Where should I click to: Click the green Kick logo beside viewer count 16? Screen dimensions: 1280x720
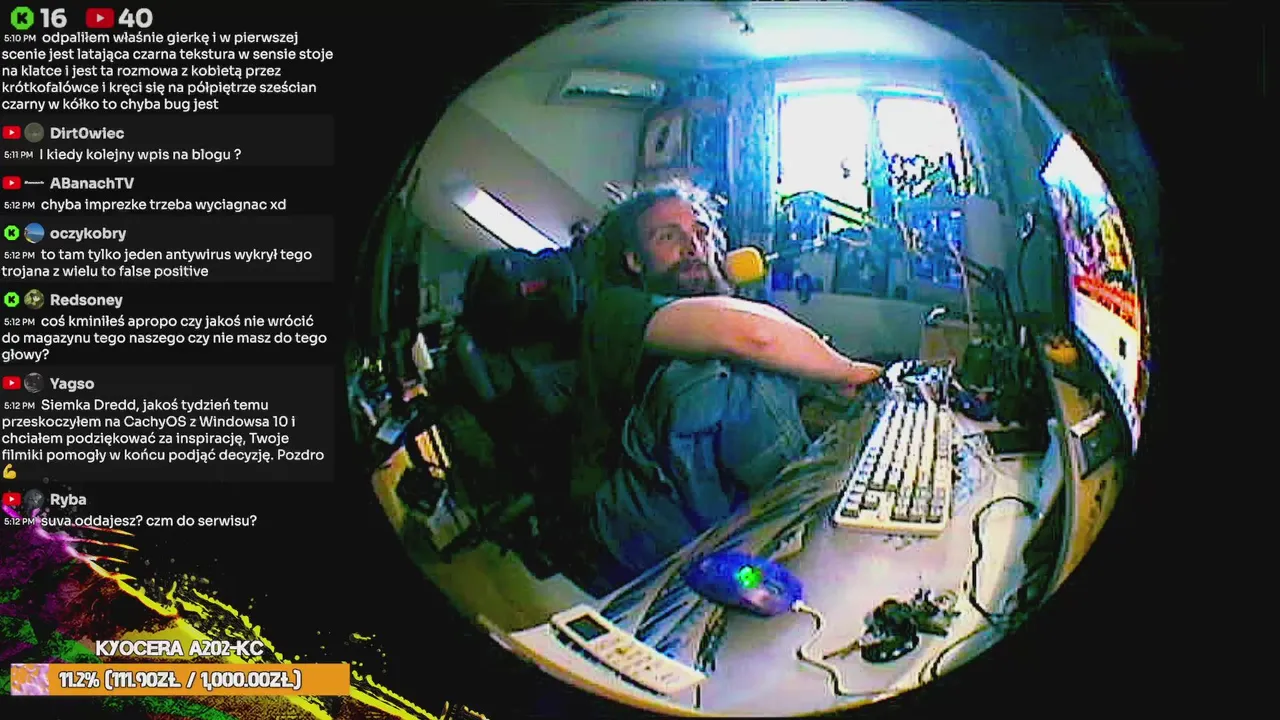click(x=22, y=18)
